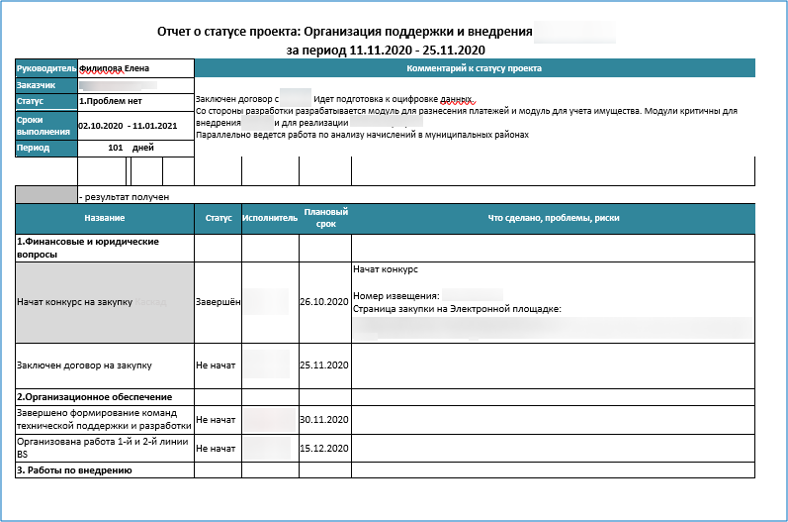Select the '1.Проблем нет' status cell
Screen dimensions: 788x522
click(x=136, y=101)
